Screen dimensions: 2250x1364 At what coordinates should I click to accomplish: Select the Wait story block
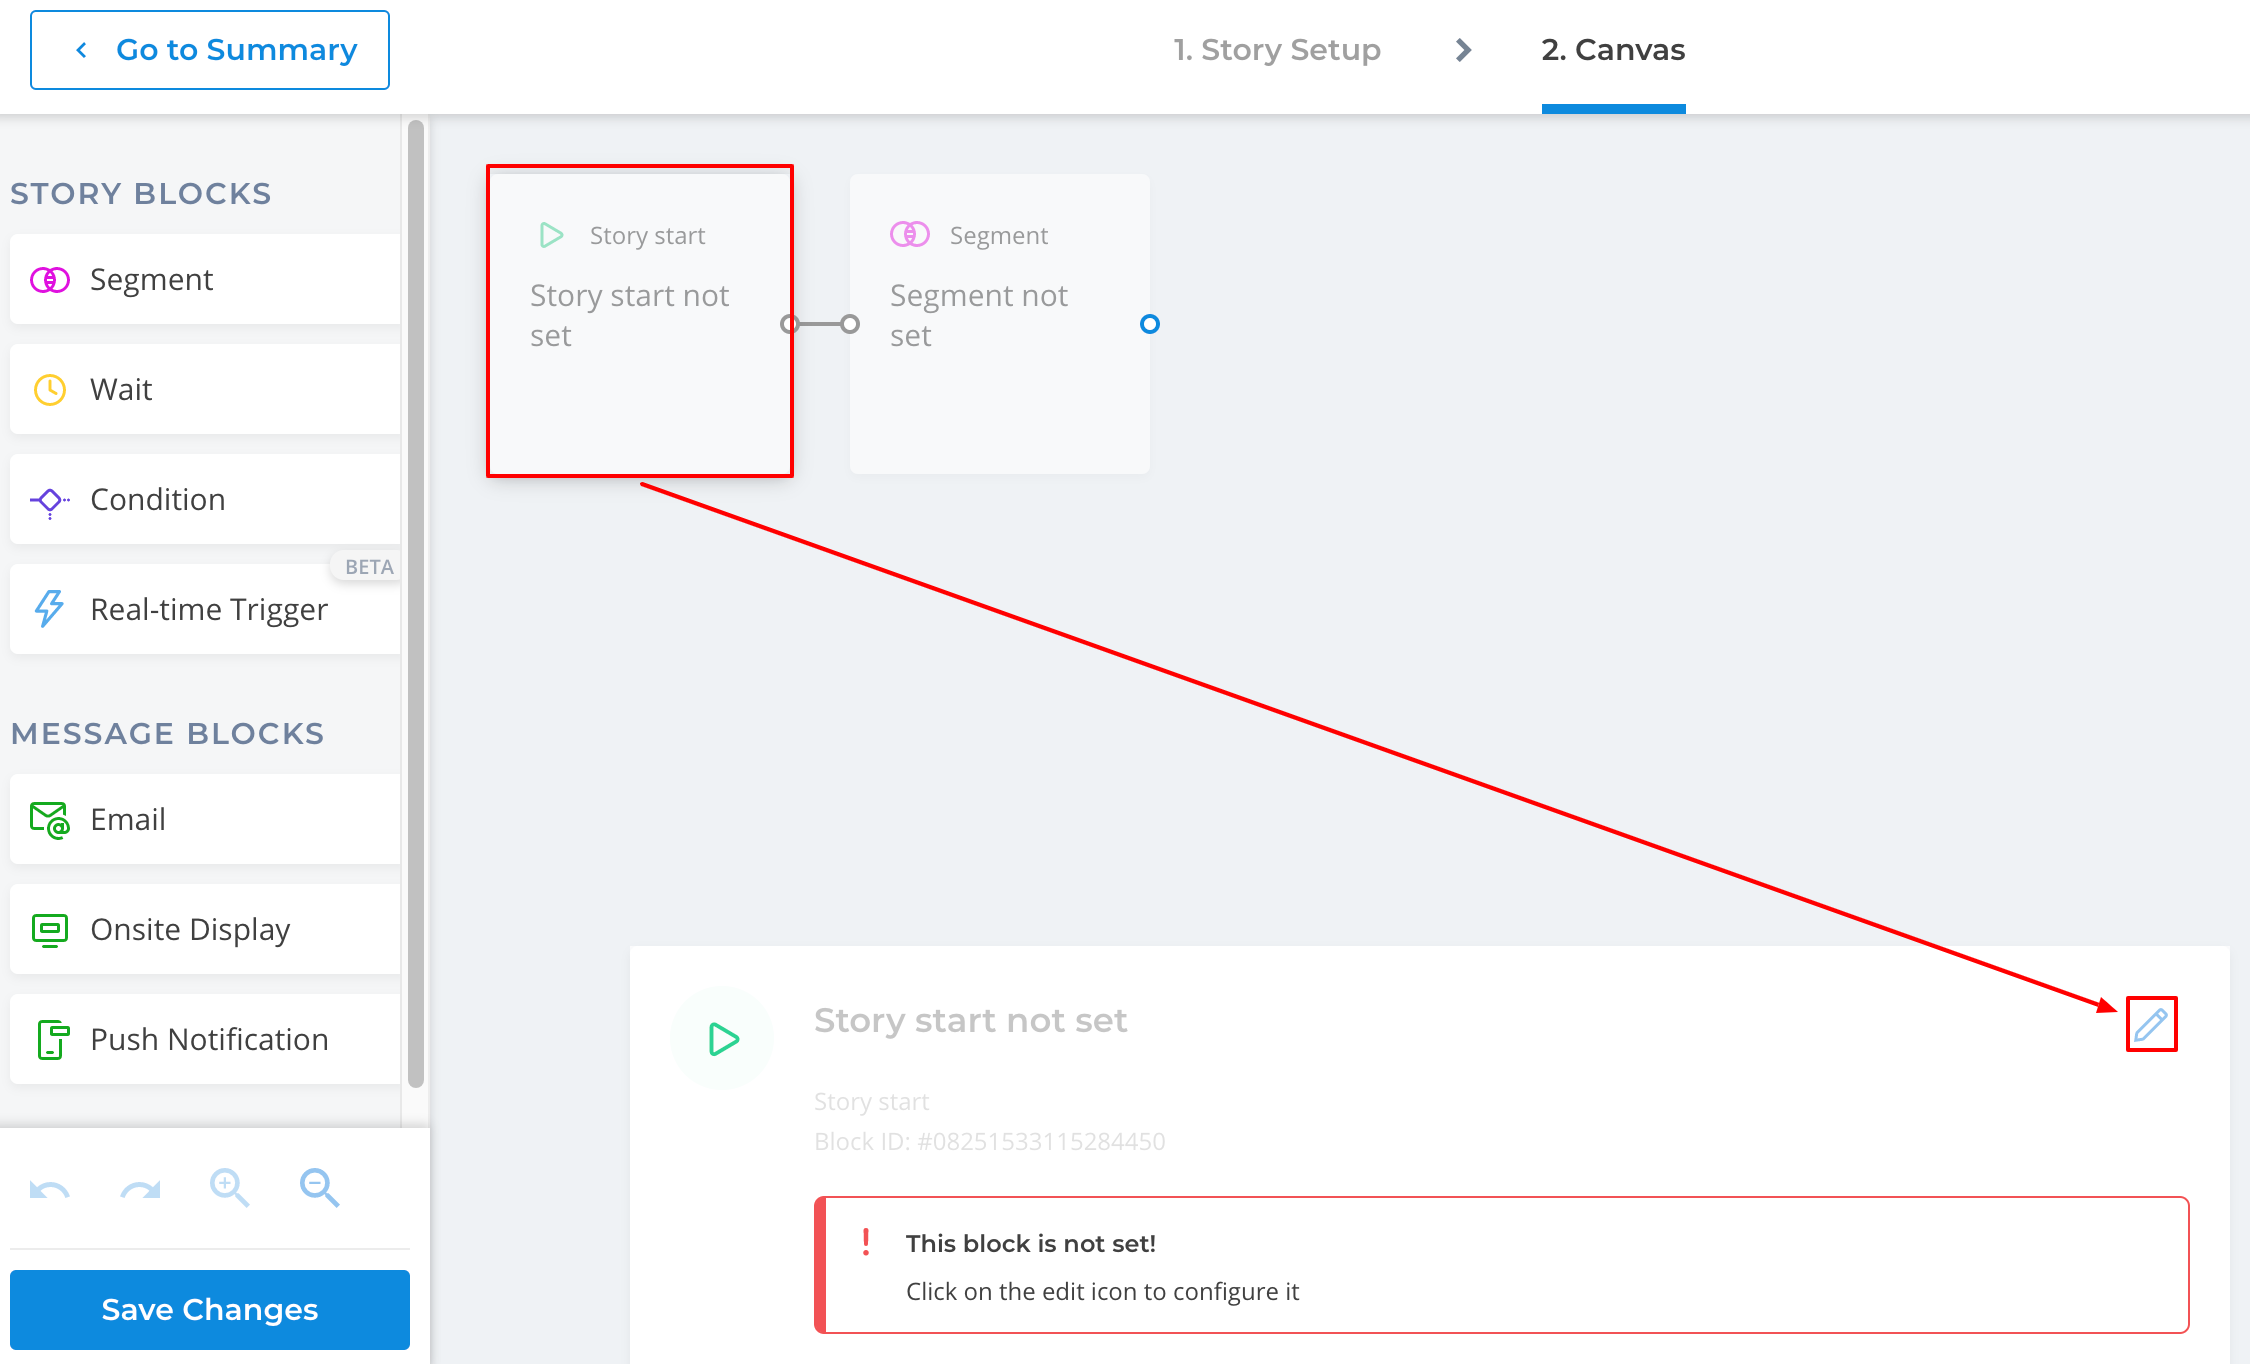pos(205,390)
